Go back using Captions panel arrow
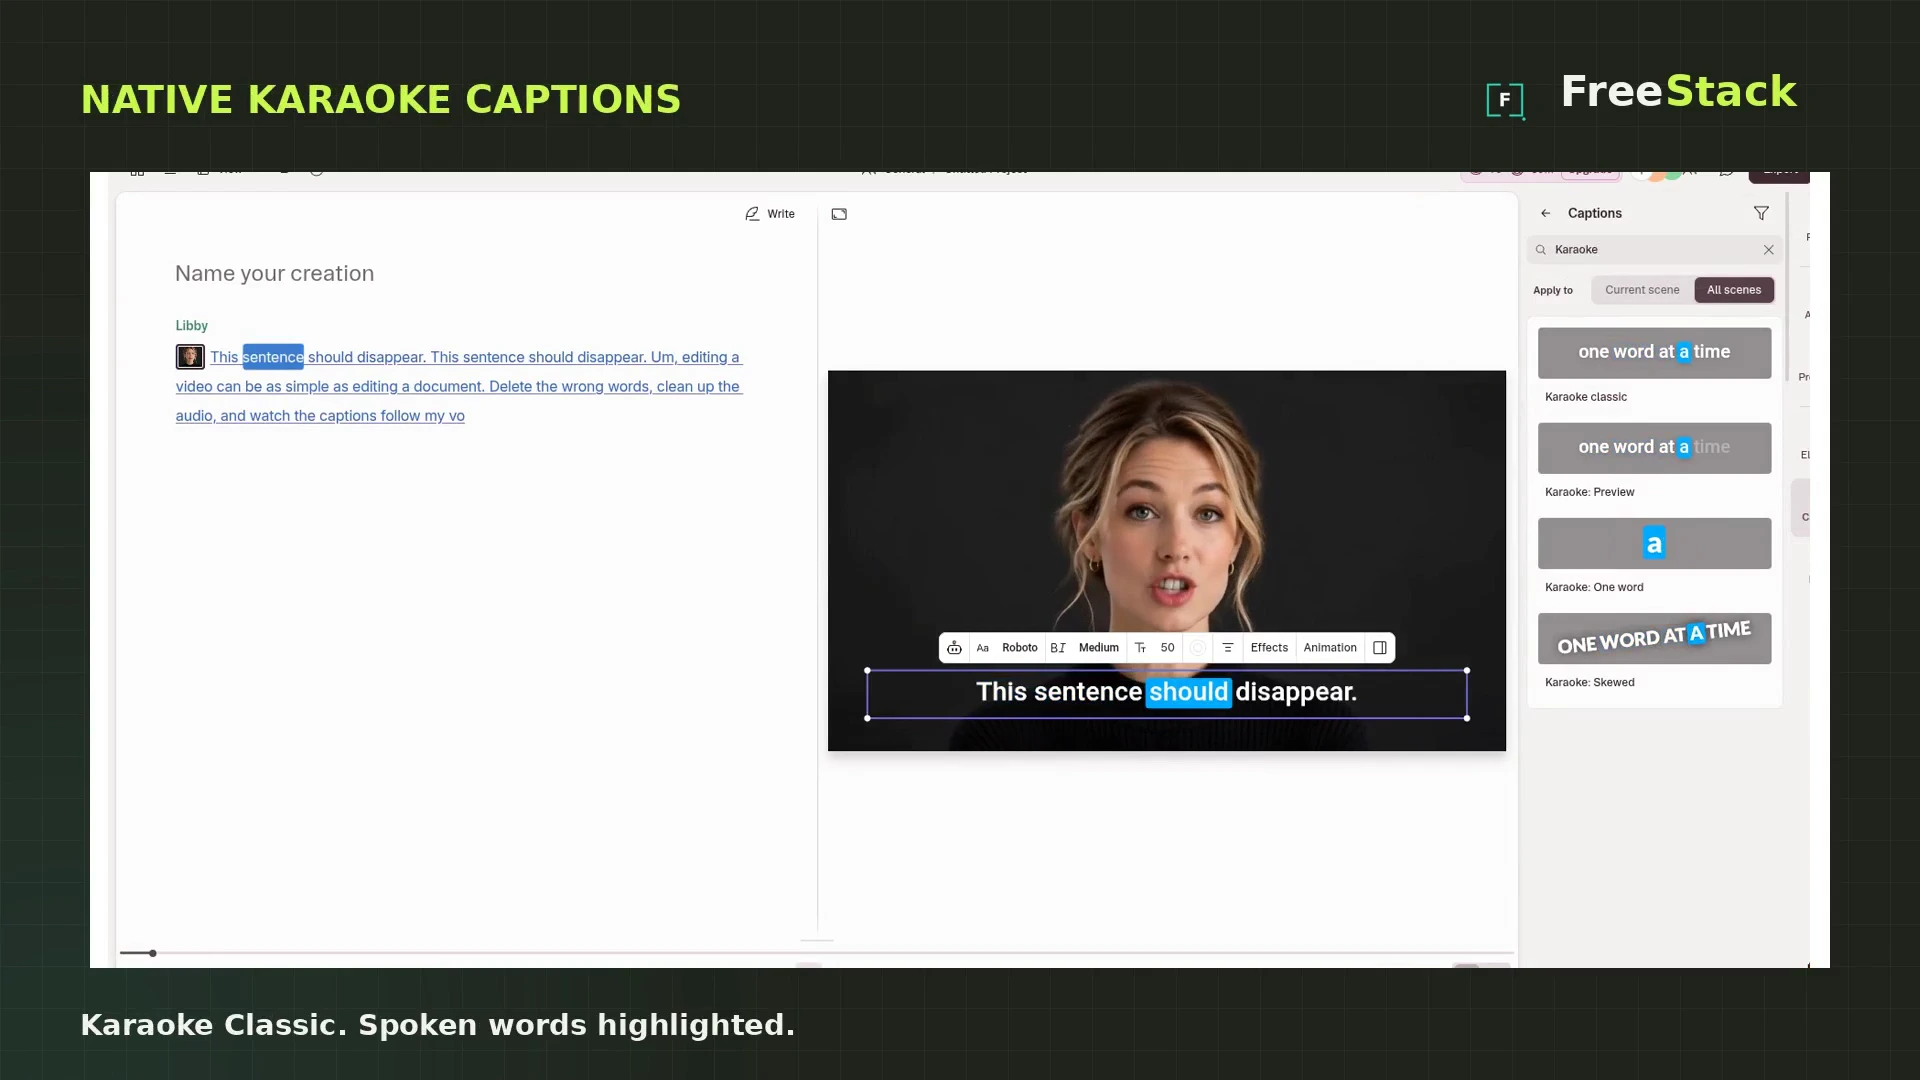Image resolution: width=1920 pixels, height=1080 pixels. 1546,213
